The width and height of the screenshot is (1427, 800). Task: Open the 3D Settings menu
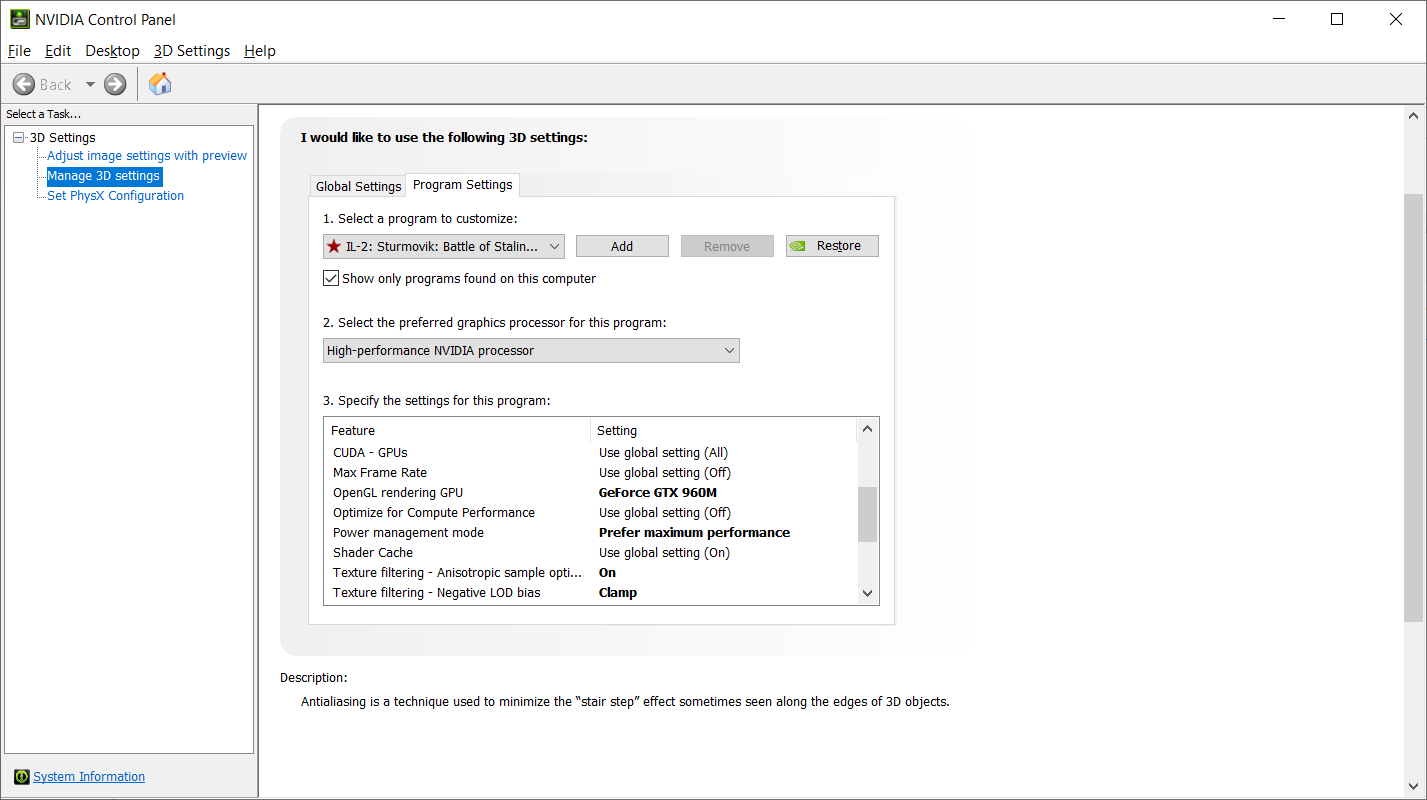[192, 50]
